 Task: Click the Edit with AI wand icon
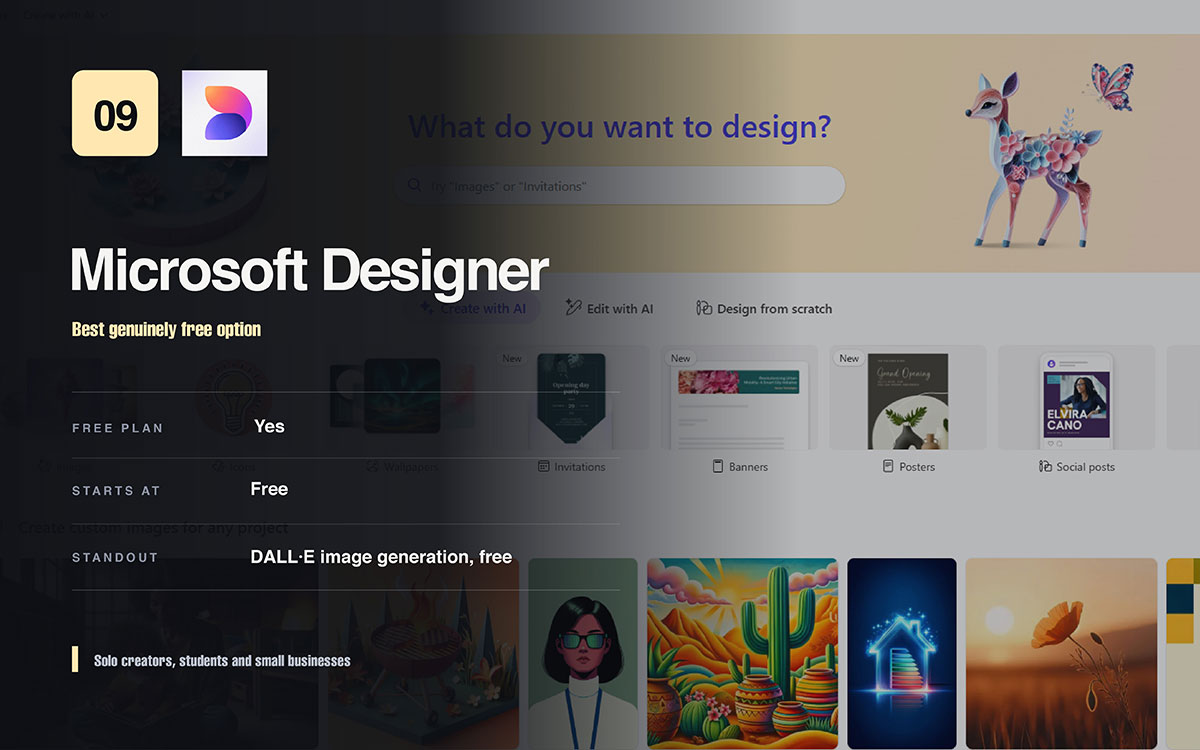[573, 307]
